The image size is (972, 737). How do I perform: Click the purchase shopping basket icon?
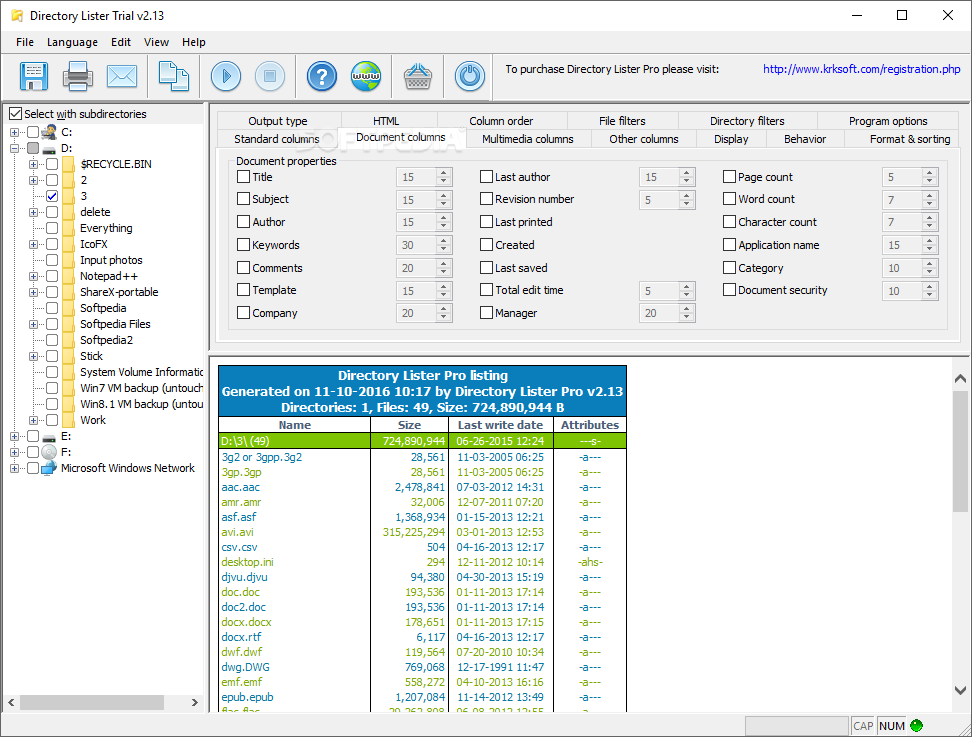[418, 76]
